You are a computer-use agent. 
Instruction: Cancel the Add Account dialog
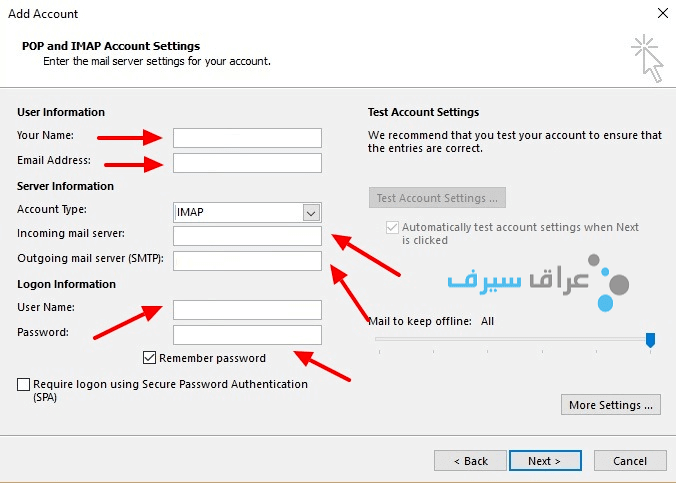630,461
